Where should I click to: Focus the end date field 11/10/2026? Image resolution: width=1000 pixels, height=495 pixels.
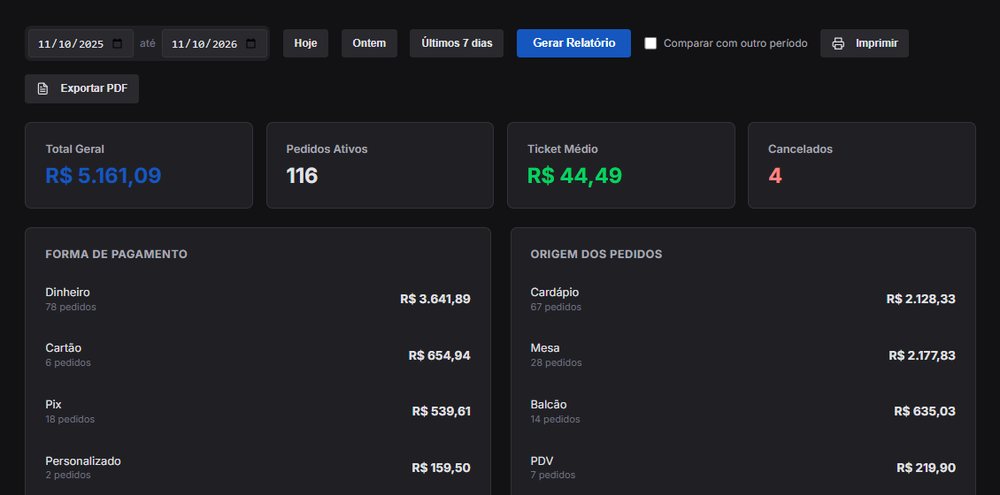click(214, 43)
